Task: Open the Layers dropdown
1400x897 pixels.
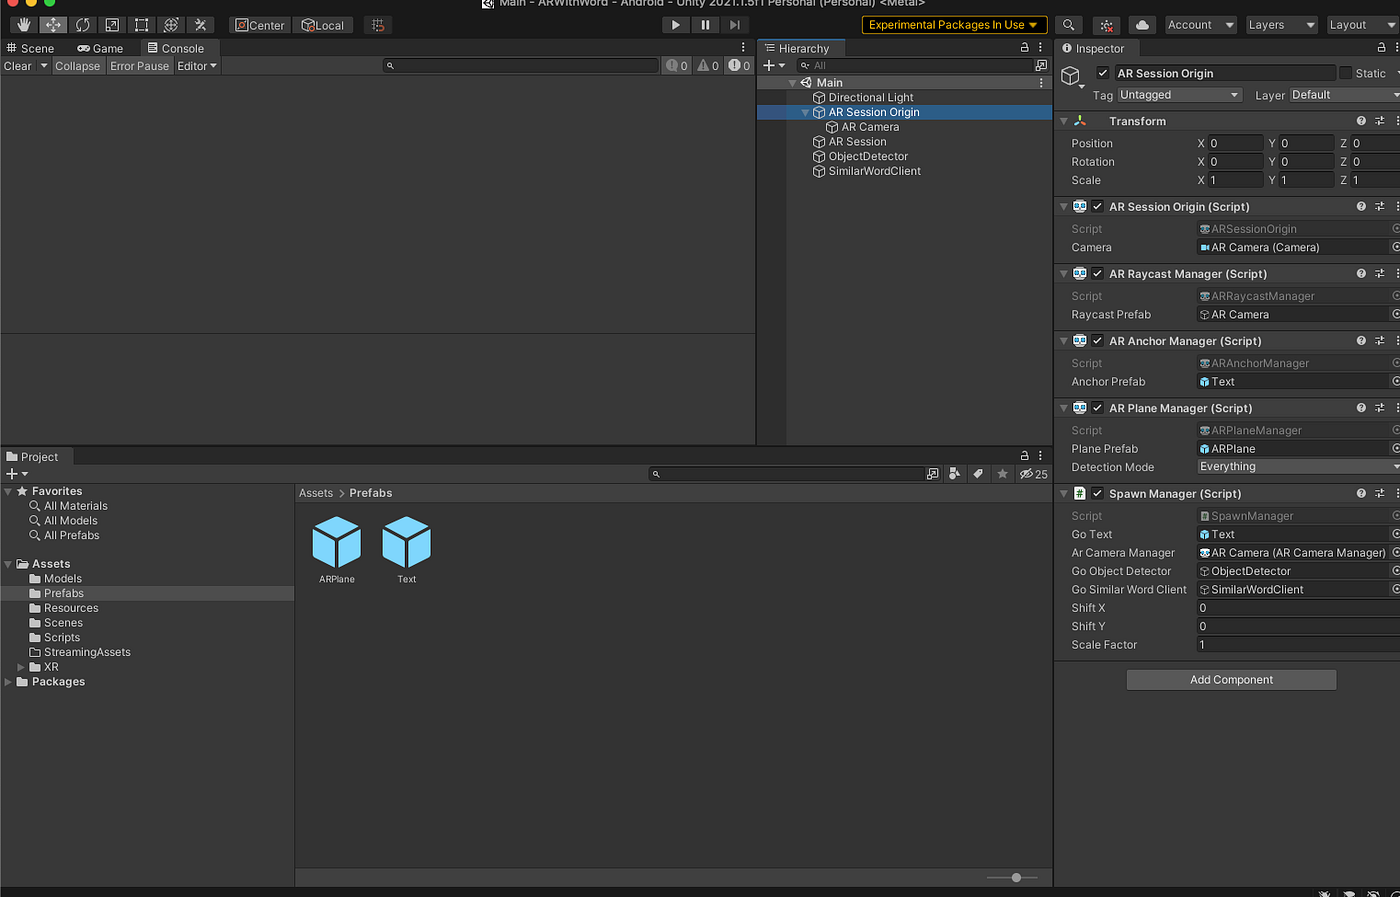Action: [x=1281, y=25]
